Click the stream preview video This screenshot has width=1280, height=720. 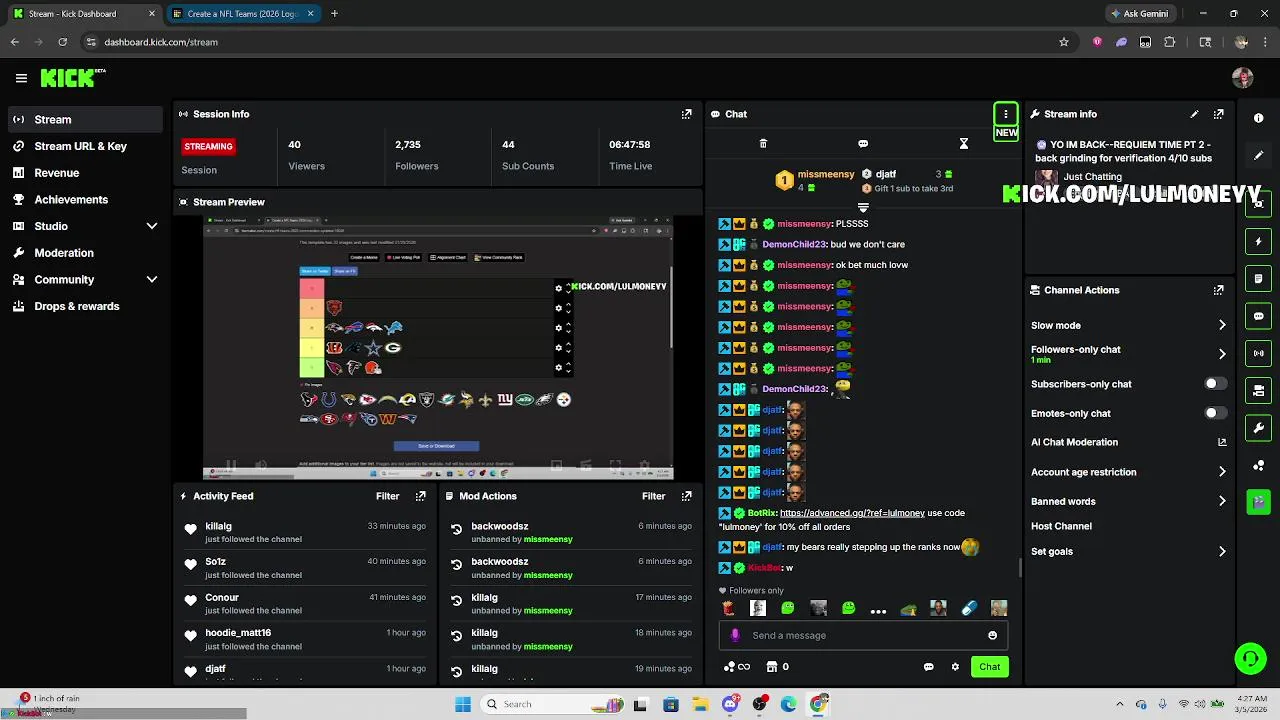[438, 347]
